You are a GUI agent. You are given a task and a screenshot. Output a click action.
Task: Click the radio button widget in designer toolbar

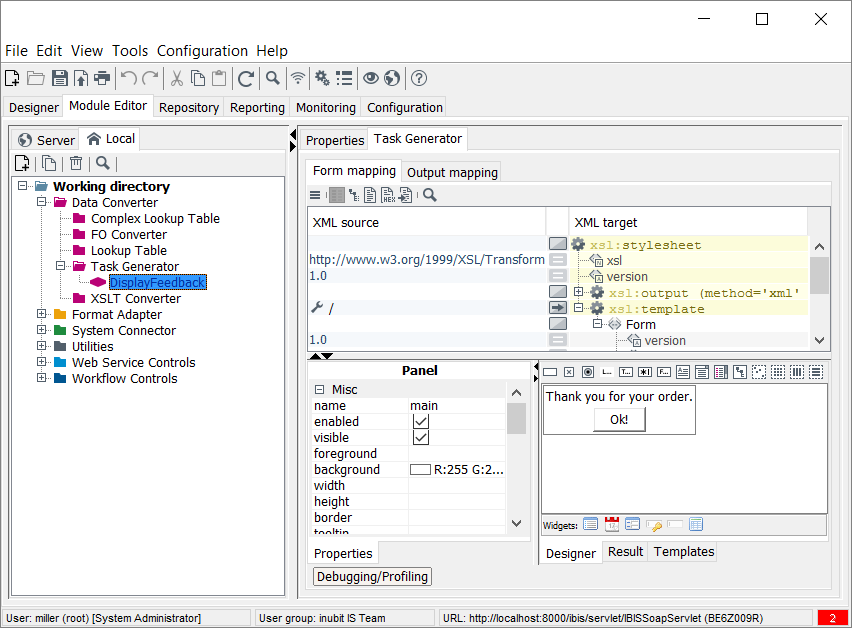pyautogui.click(x=587, y=372)
